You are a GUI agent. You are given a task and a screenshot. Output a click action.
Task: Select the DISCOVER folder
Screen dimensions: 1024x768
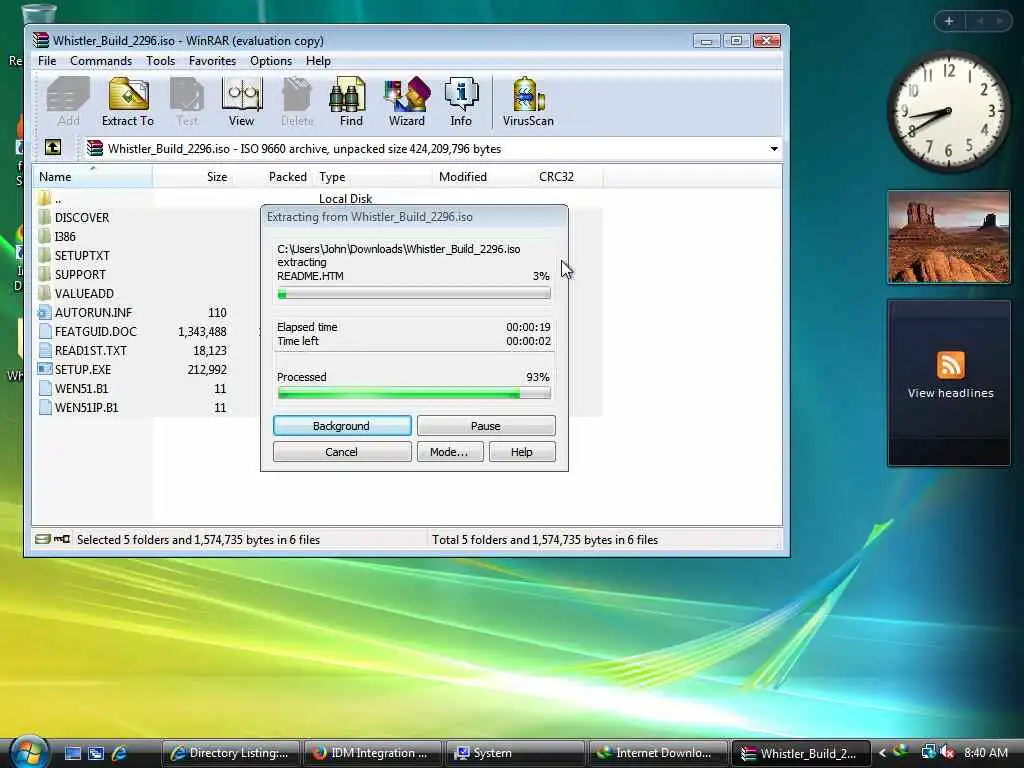coord(82,217)
